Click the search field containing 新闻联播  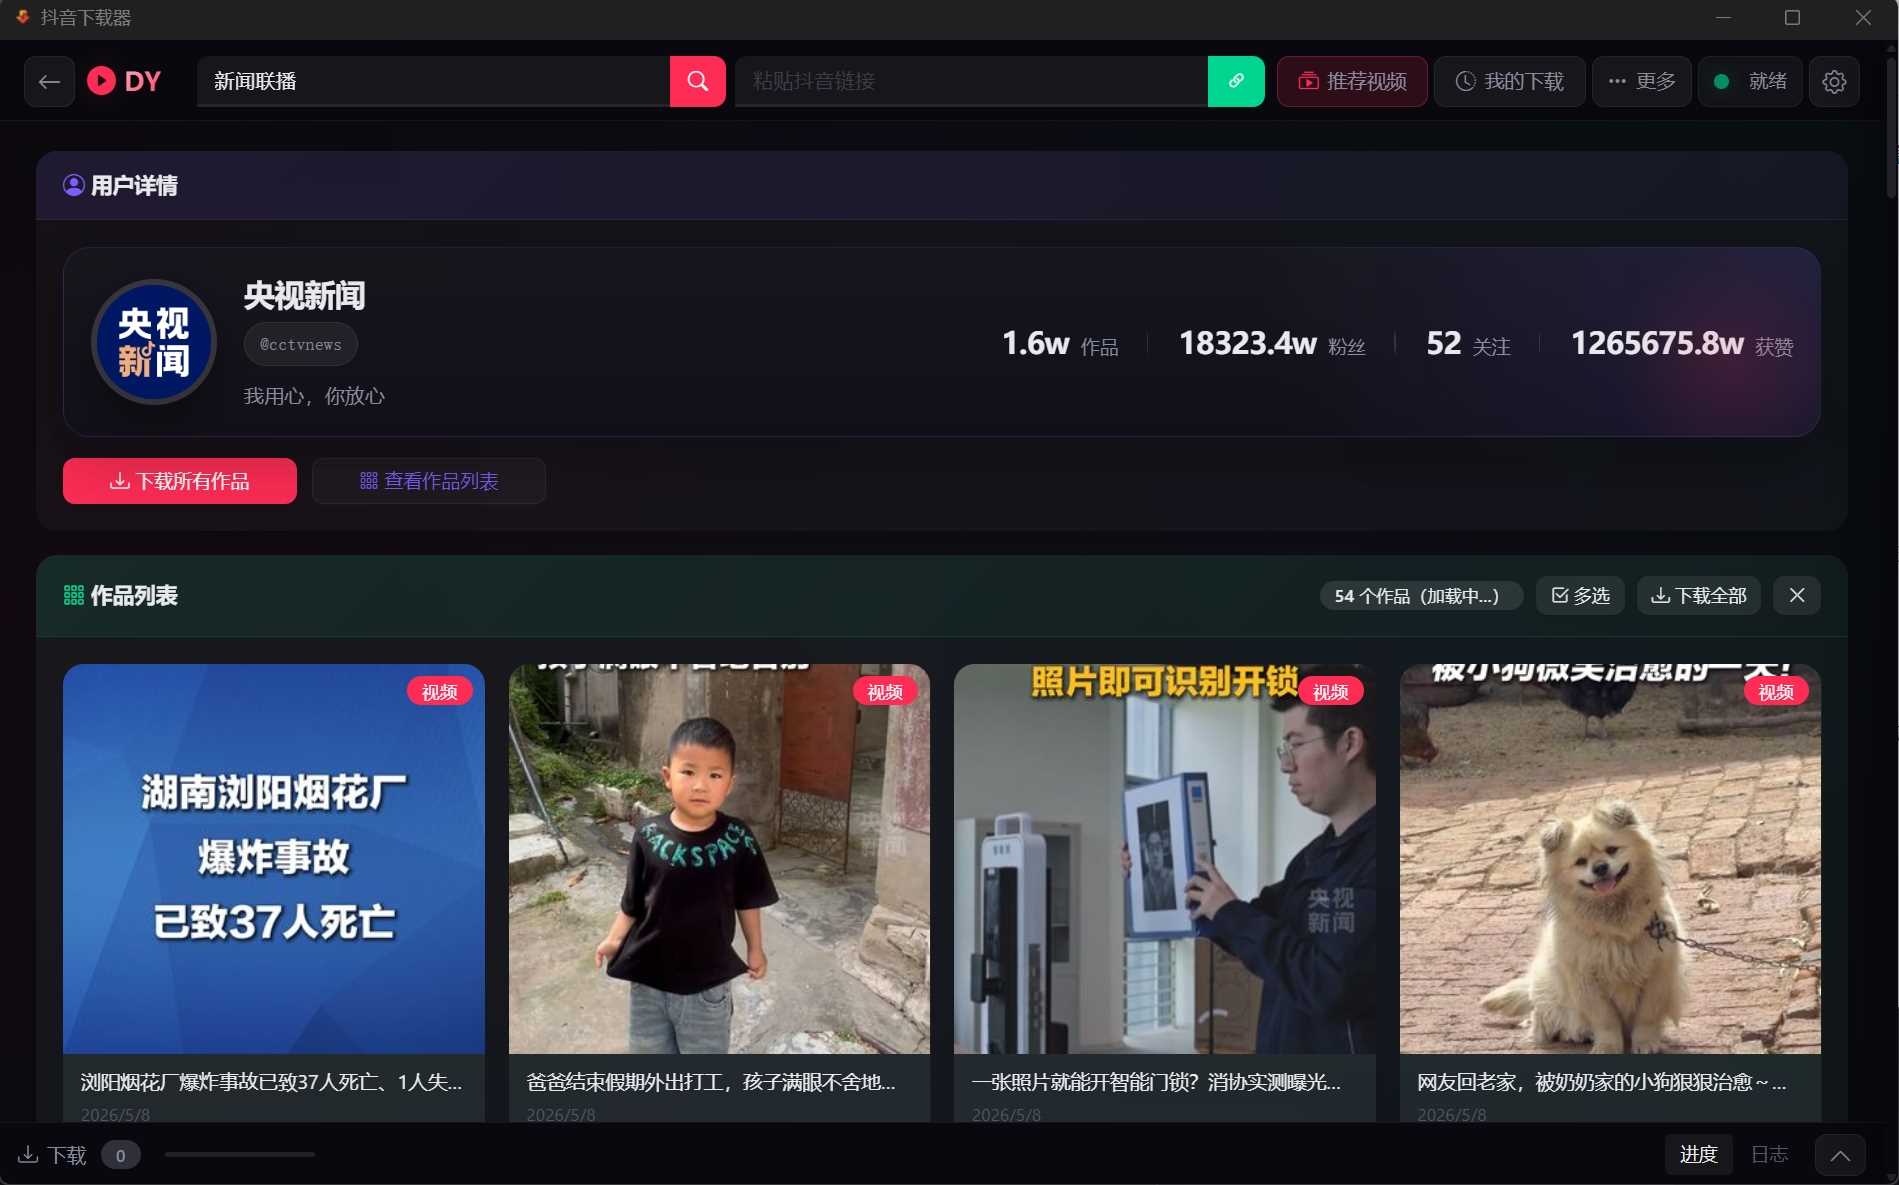point(433,81)
